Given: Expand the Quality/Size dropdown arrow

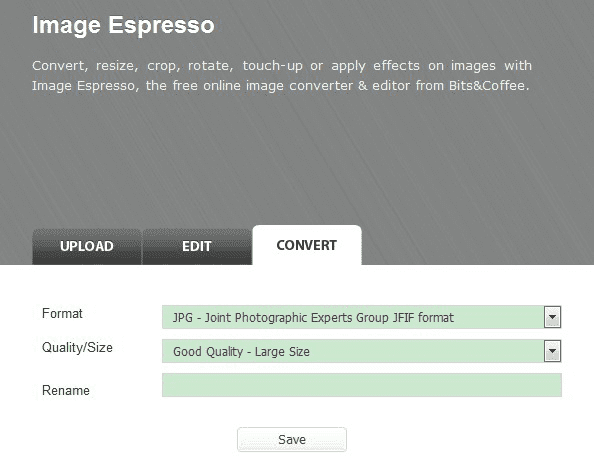Looking at the screenshot, I should (x=552, y=351).
